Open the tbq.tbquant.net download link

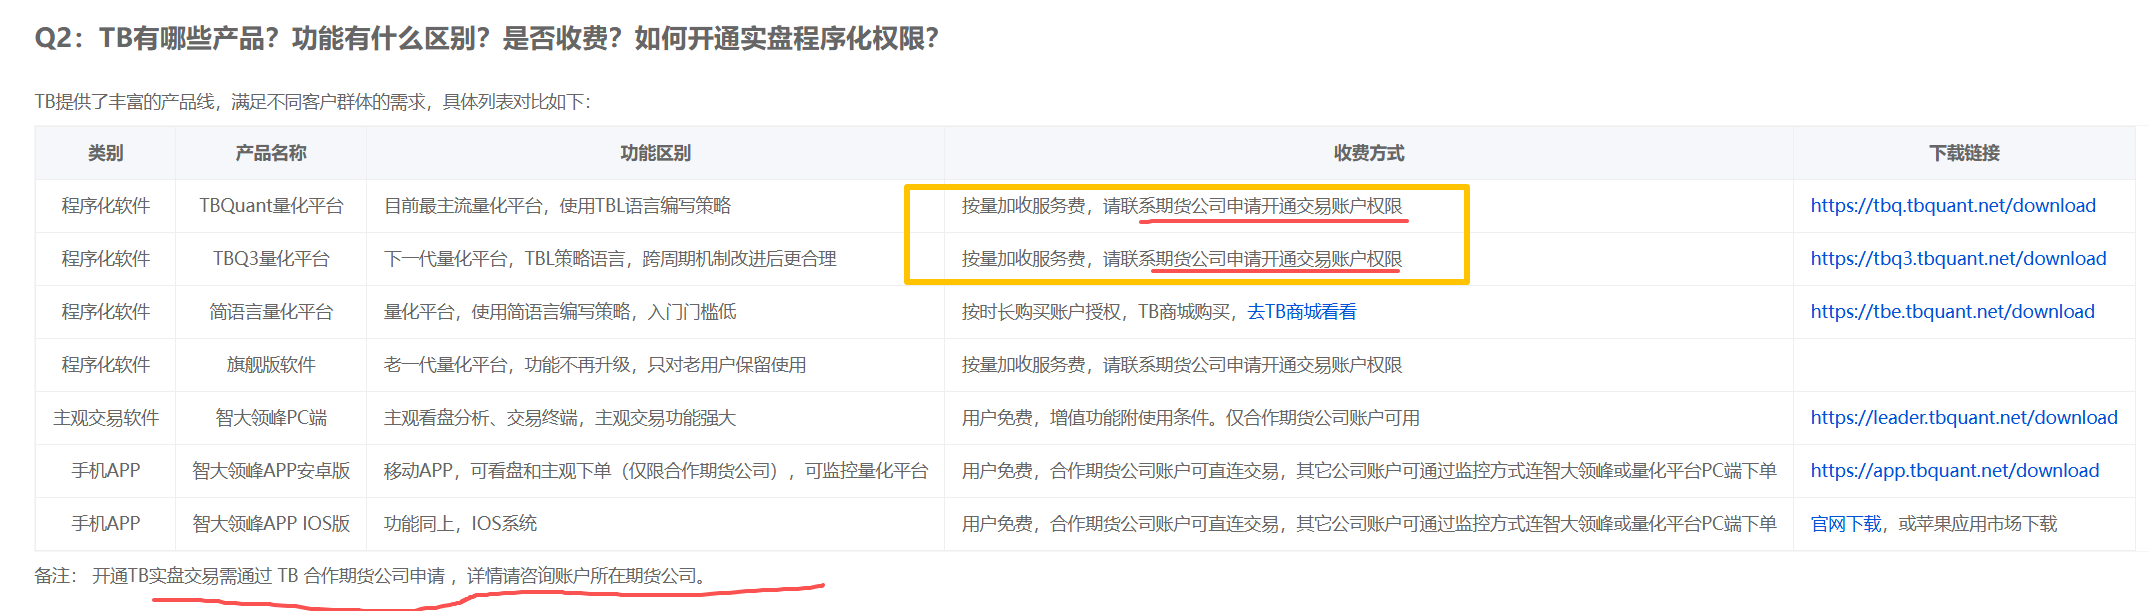pos(1952,206)
